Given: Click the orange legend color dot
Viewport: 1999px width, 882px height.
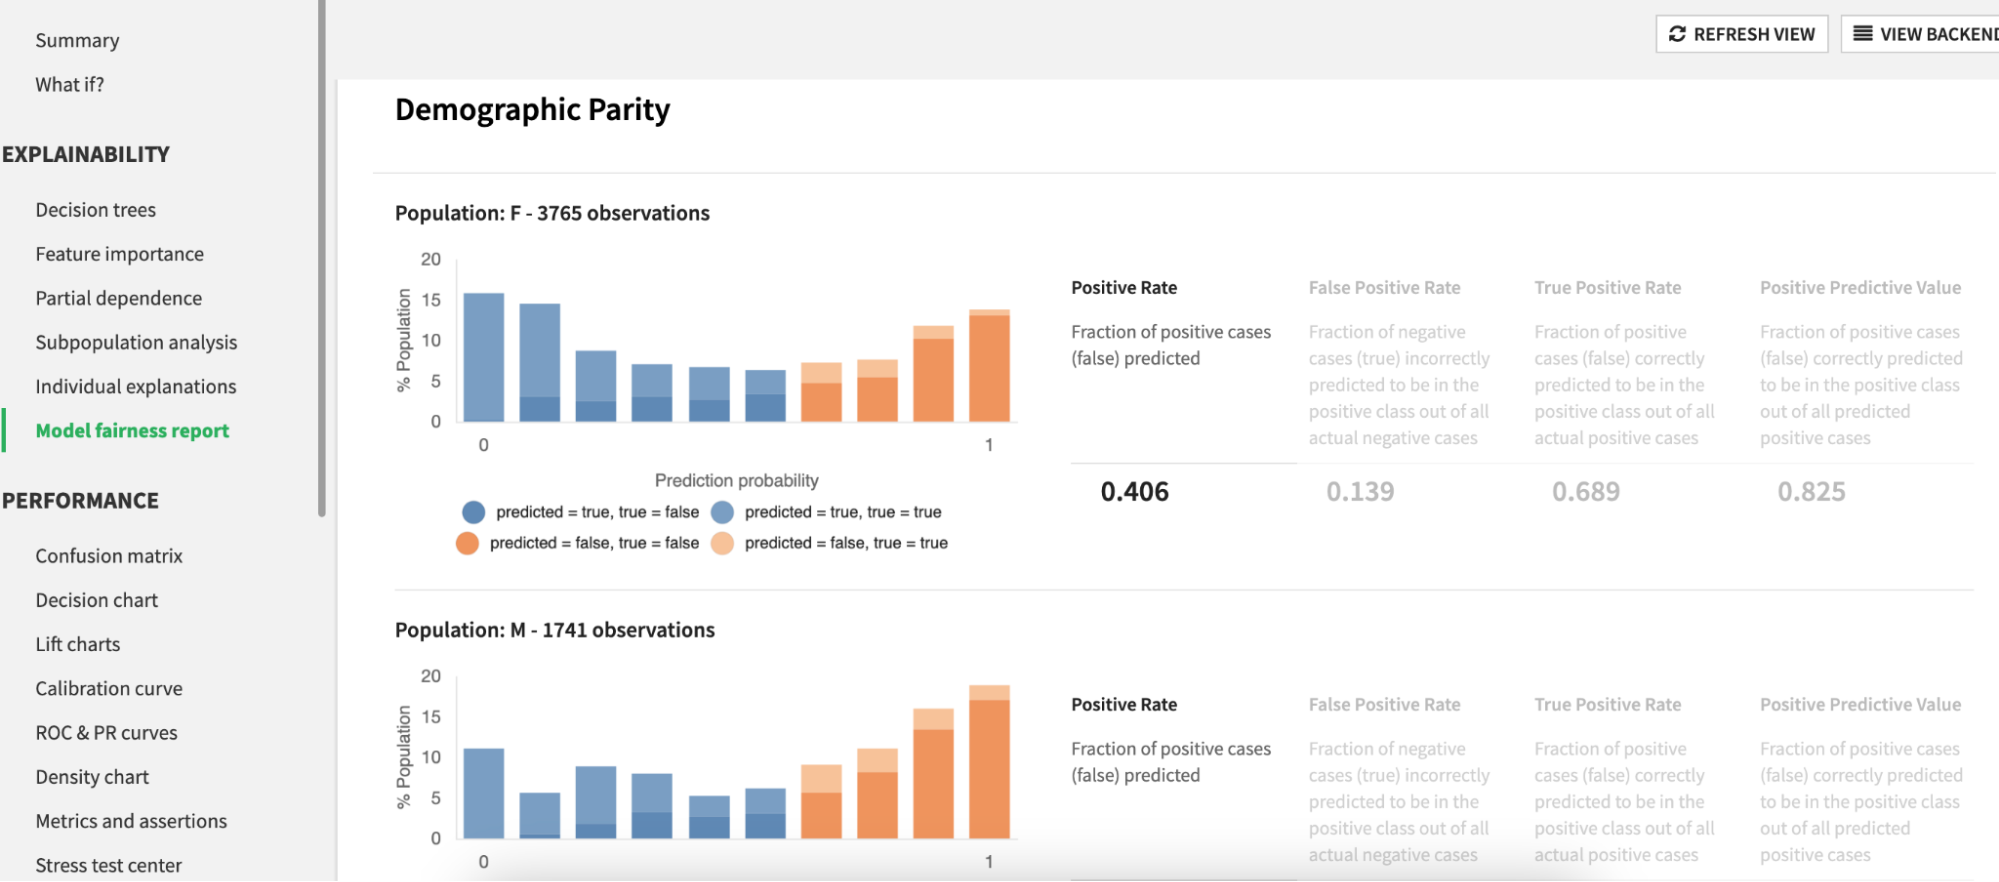Looking at the screenshot, I should coord(466,543).
